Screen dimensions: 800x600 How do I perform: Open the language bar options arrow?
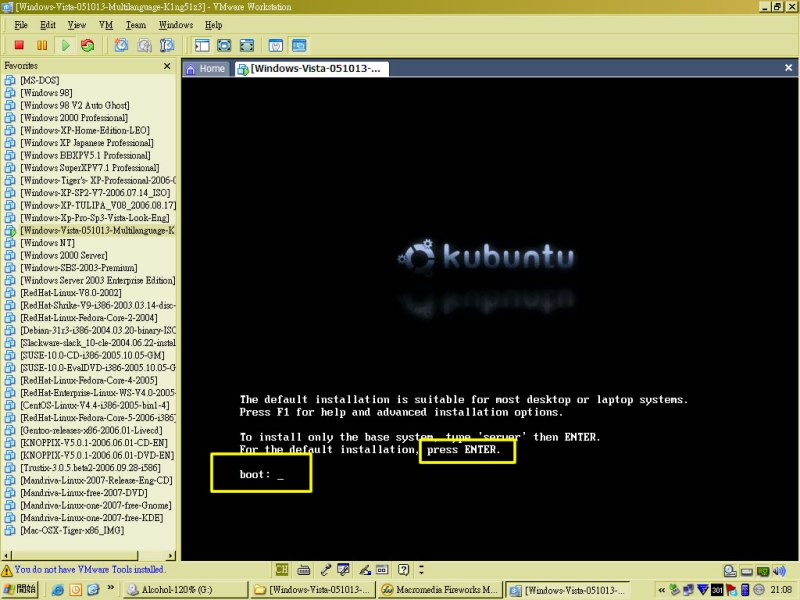421,569
